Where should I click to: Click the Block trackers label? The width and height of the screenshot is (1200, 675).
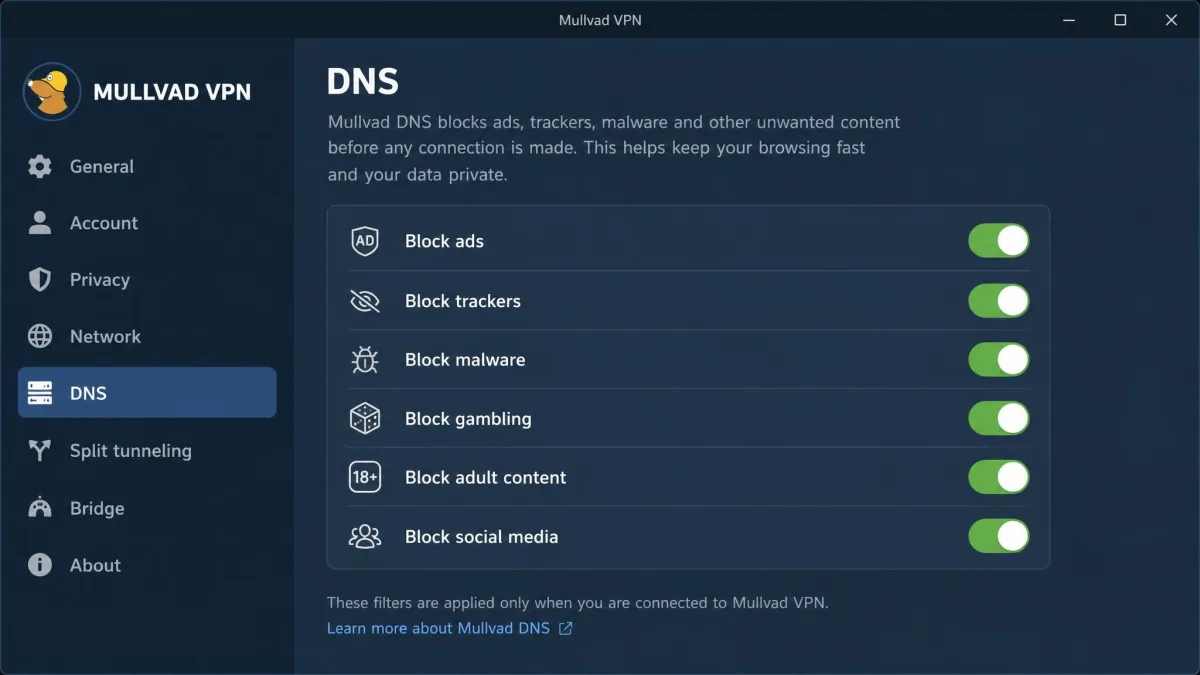pyautogui.click(x=463, y=301)
